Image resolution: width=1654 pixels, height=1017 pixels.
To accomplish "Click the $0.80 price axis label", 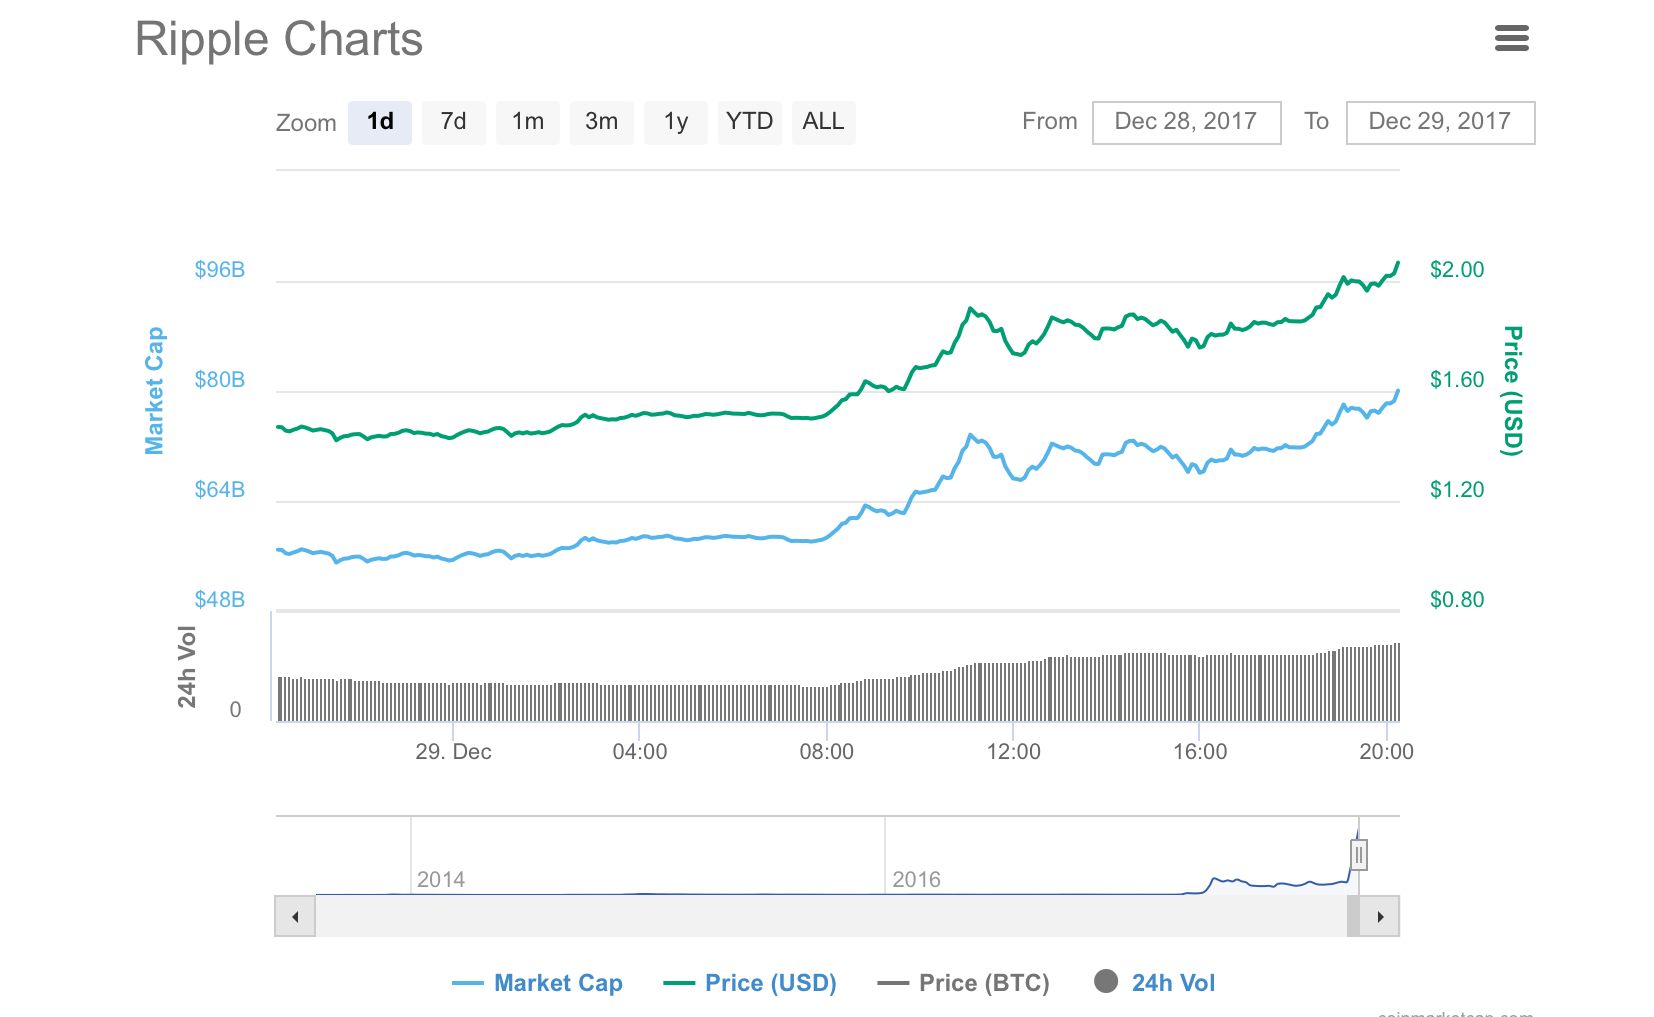I will coord(1457,599).
